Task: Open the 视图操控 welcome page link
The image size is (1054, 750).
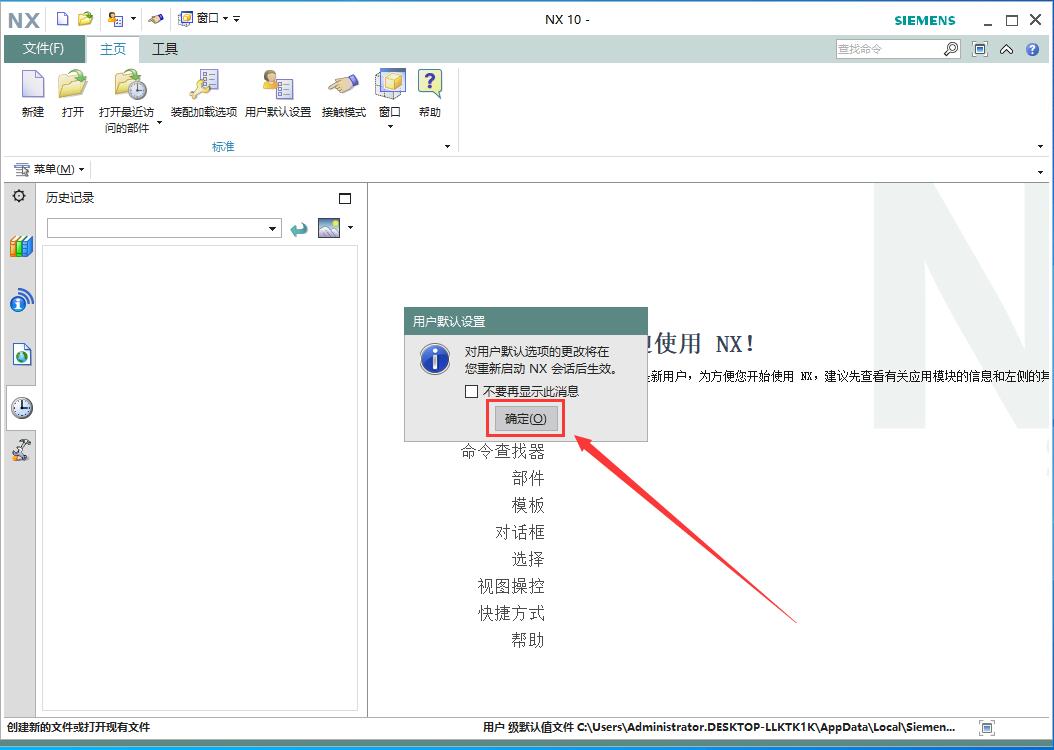Action: tap(511, 586)
